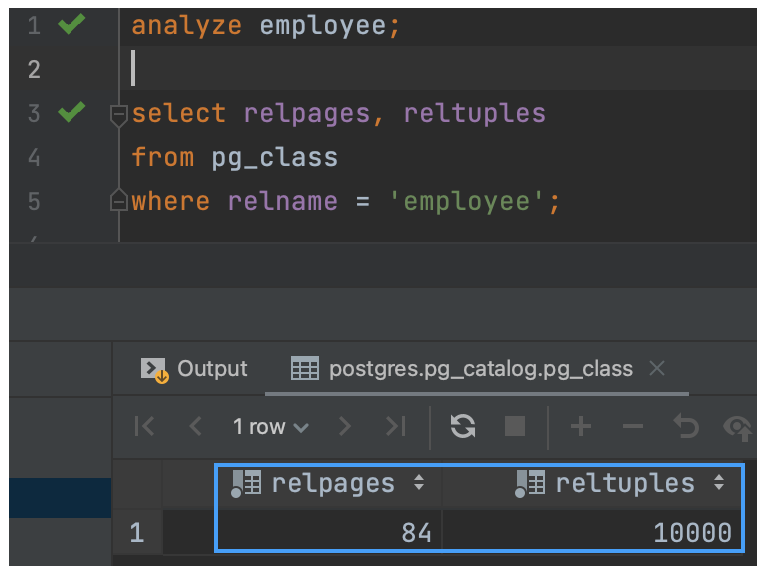Click the pg_class table name in query
Screen dimensions: 762x576
275,158
